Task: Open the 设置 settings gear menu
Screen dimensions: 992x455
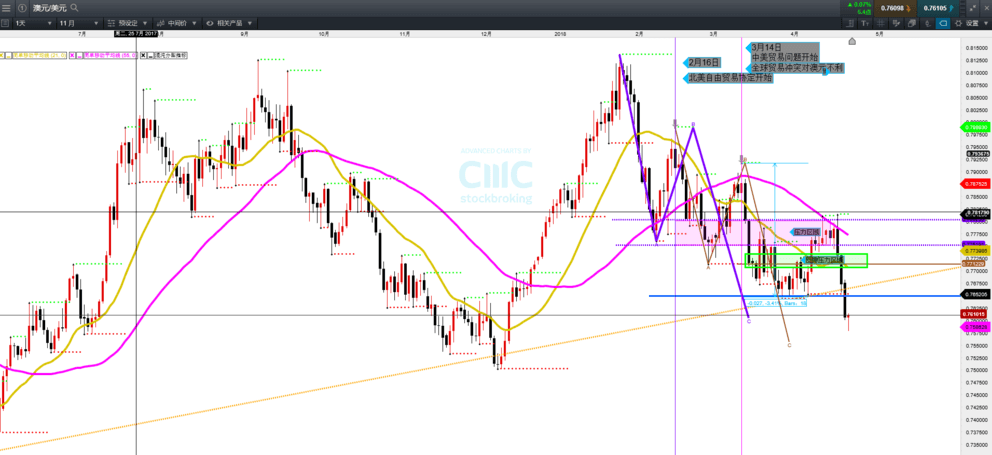Action: click(970, 23)
